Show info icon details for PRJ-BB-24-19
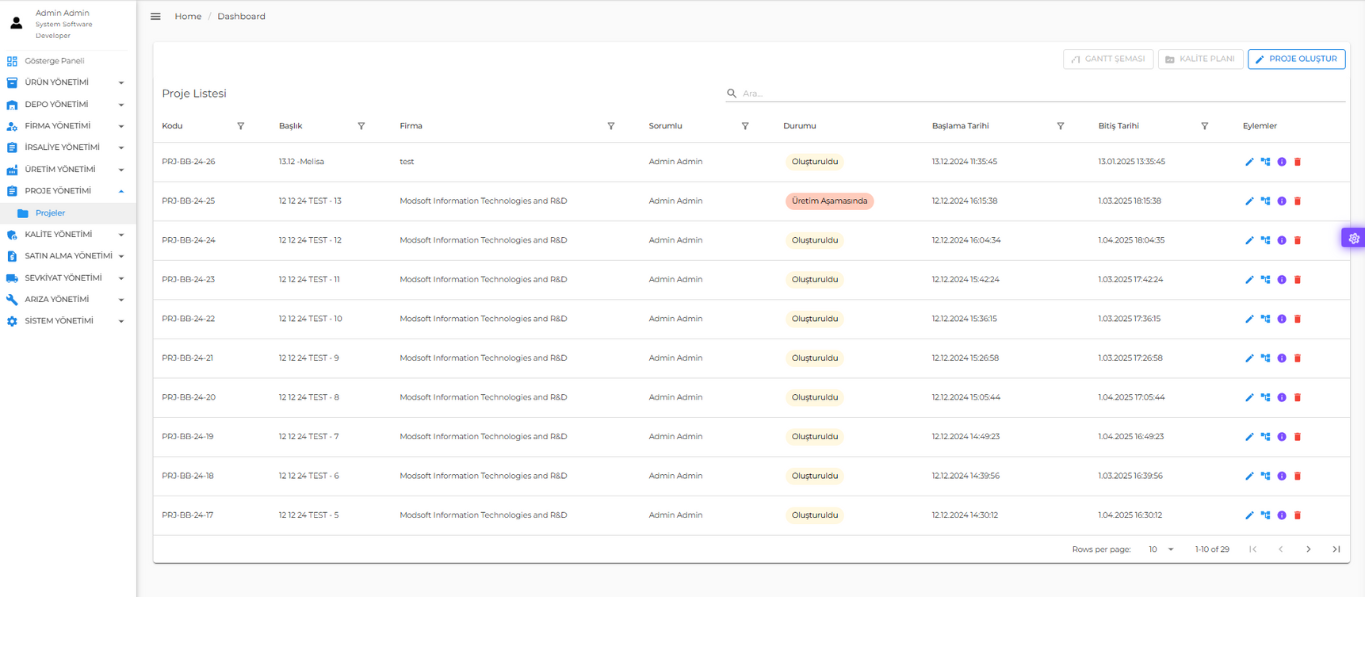The height and width of the screenshot is (658, 1365). point(1281,437)
